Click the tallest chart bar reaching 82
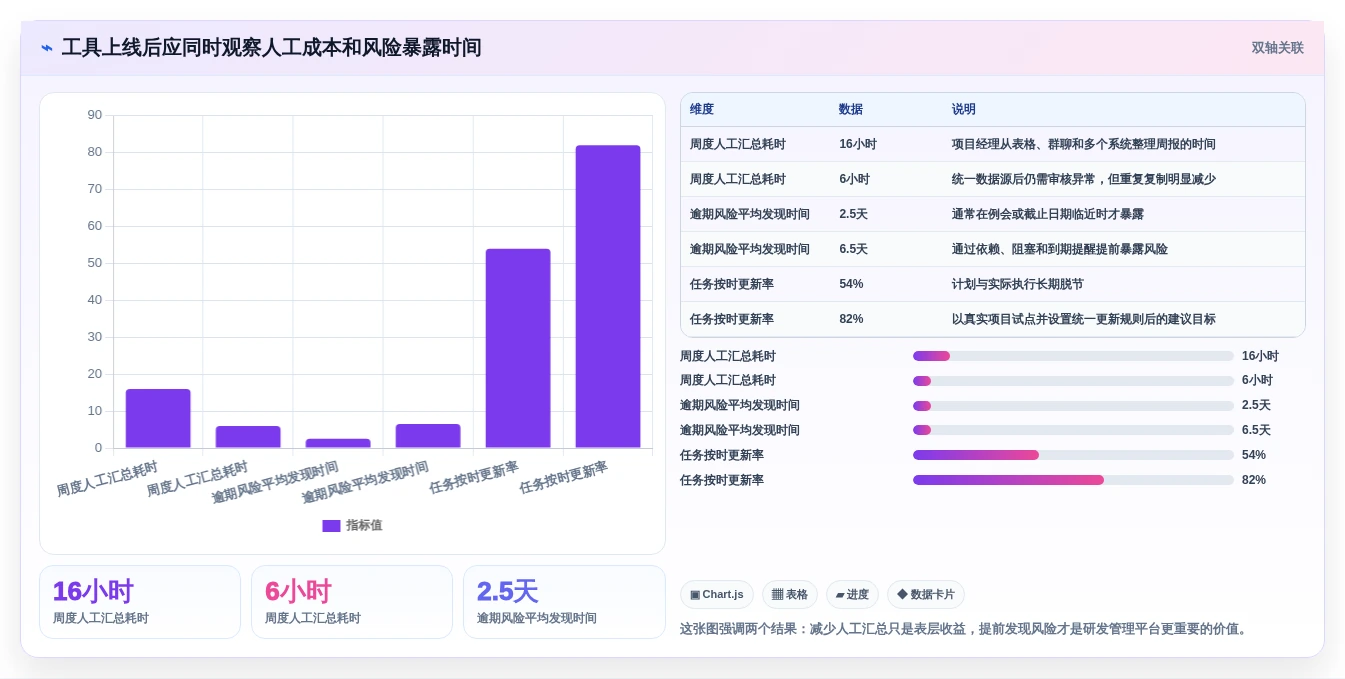Image resolution: width=1345 pixels, height=679 pixels. click(x=608, y=296)
